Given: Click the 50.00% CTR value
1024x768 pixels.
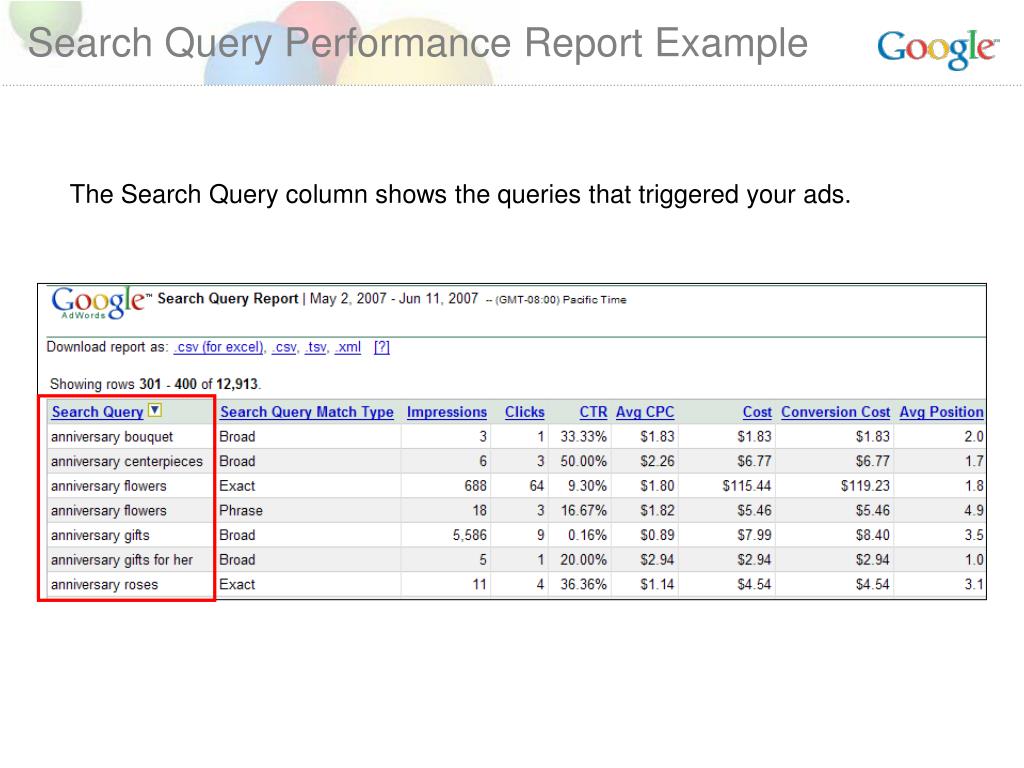Looking at the screenshot, I should click(583, 462).
